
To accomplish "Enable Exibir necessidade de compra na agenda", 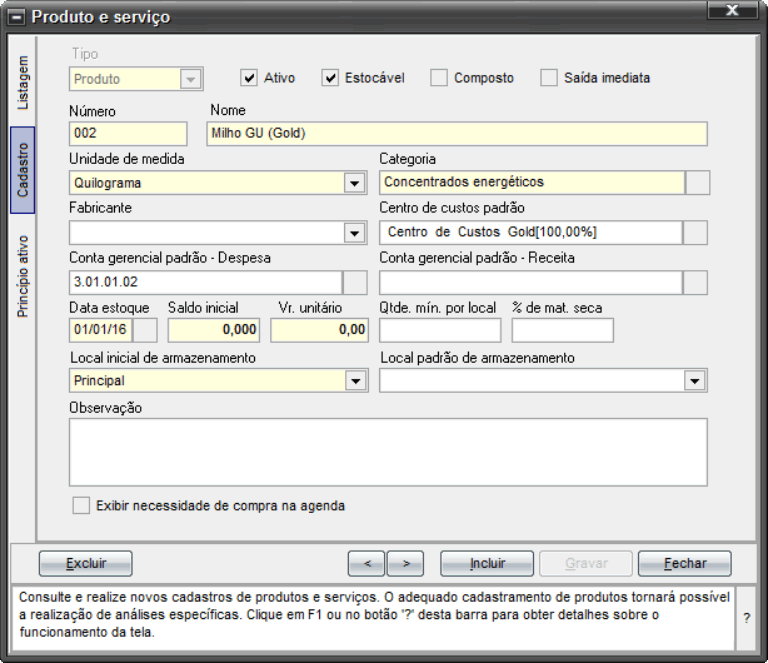I will click(x=81, y=505).
